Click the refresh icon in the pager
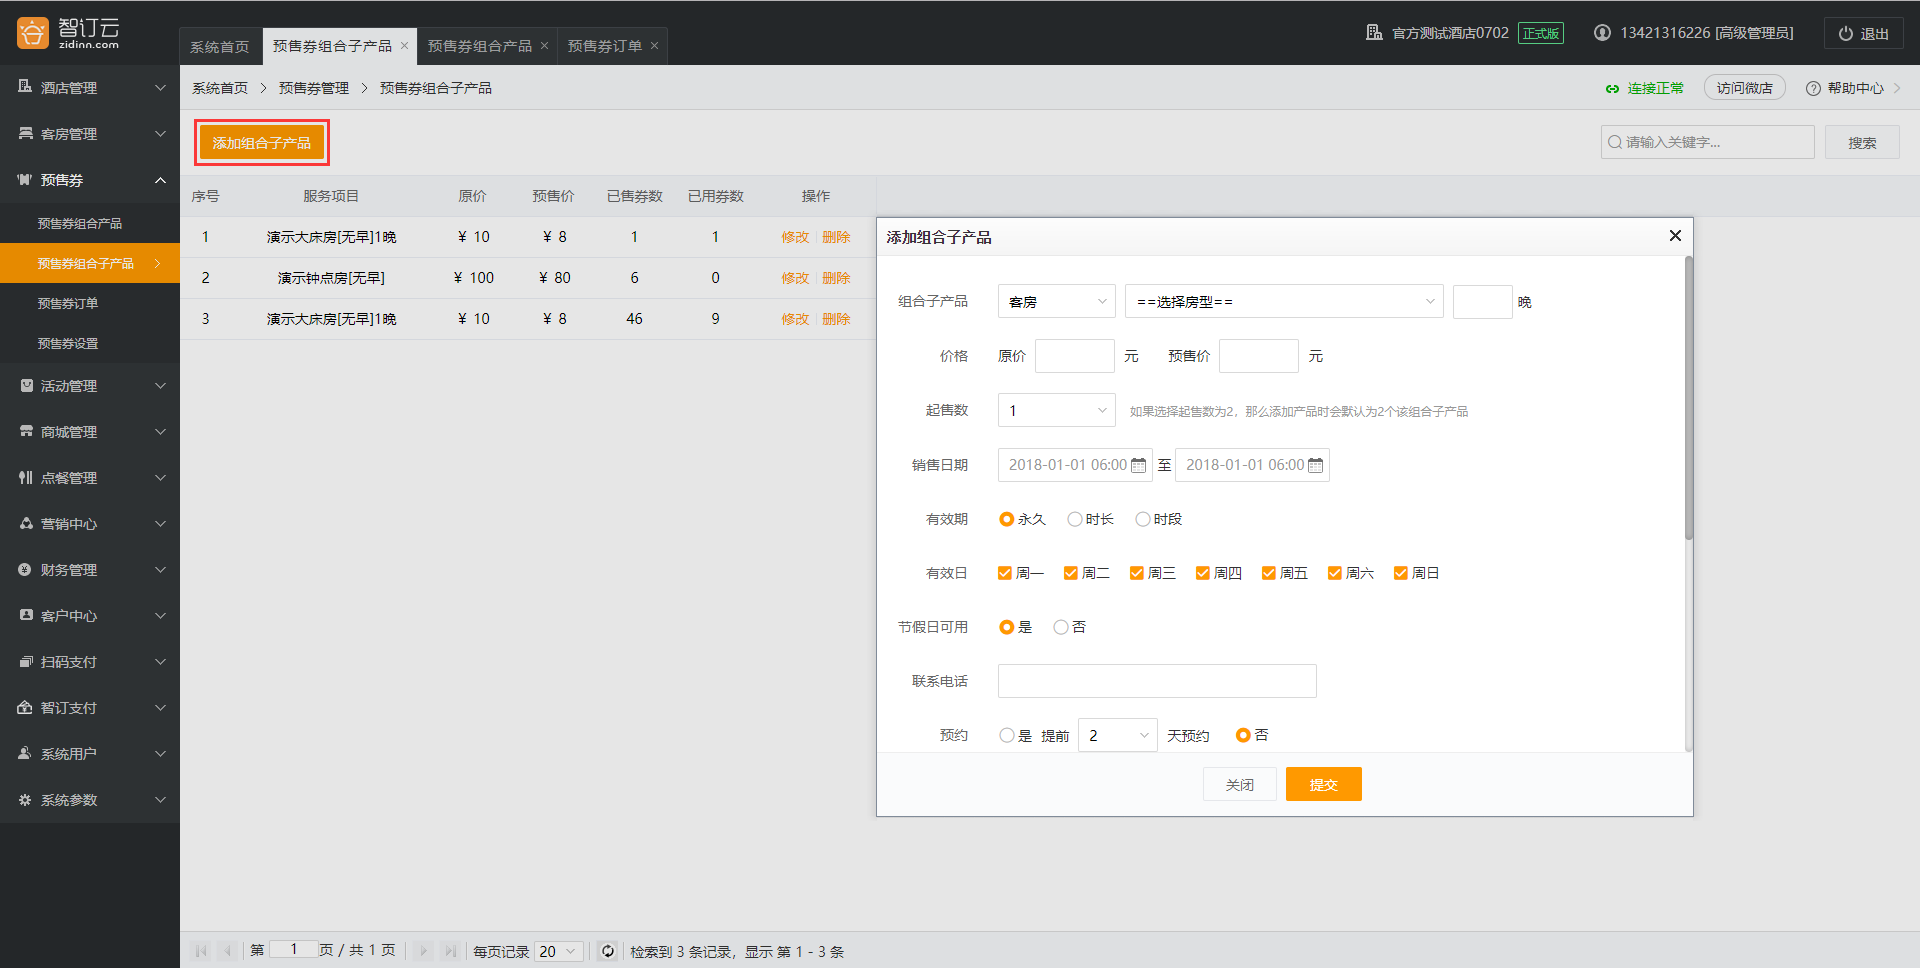The image size is (1920, 968). click(607, 950)
